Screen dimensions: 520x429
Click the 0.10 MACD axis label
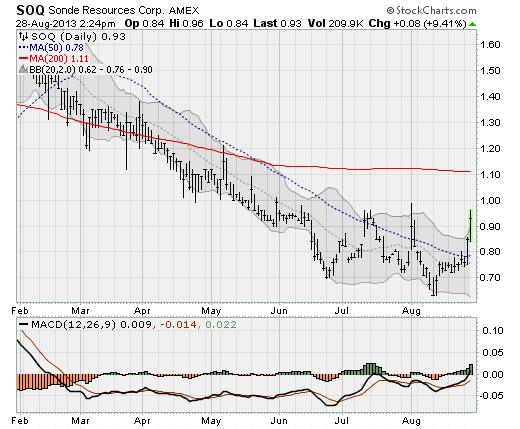tap(492, 330)
